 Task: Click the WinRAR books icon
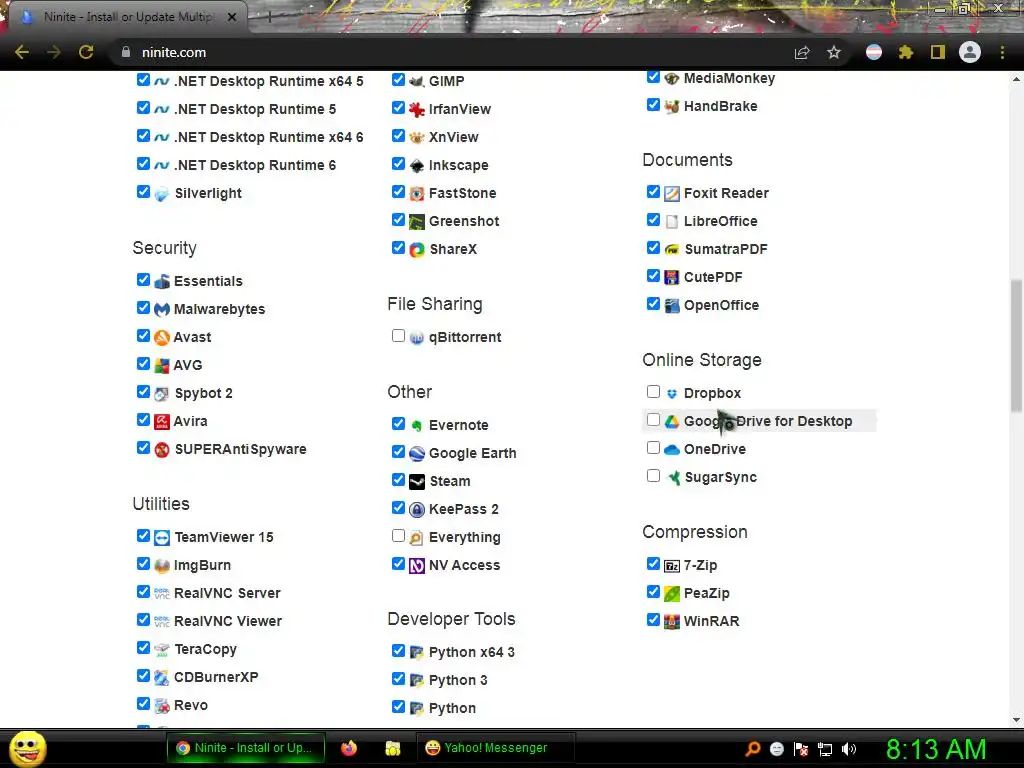(x=671, y=621)
